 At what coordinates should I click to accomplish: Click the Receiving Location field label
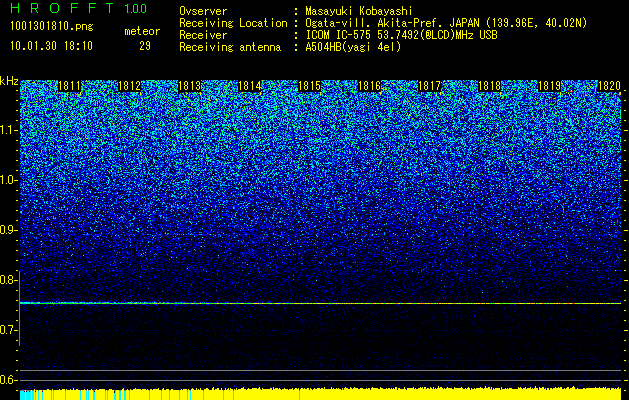(x=233, y=23)
